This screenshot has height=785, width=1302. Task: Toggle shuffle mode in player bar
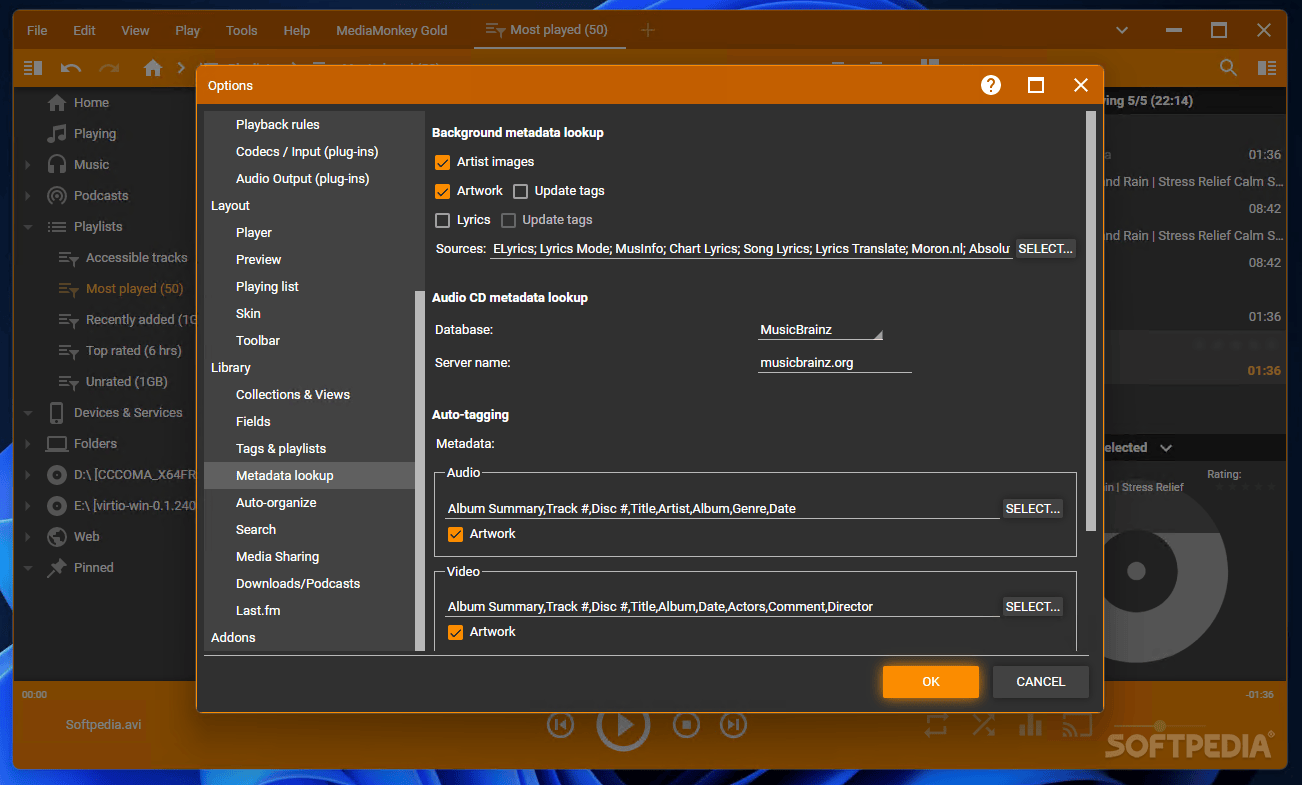(x=983, y=725)
